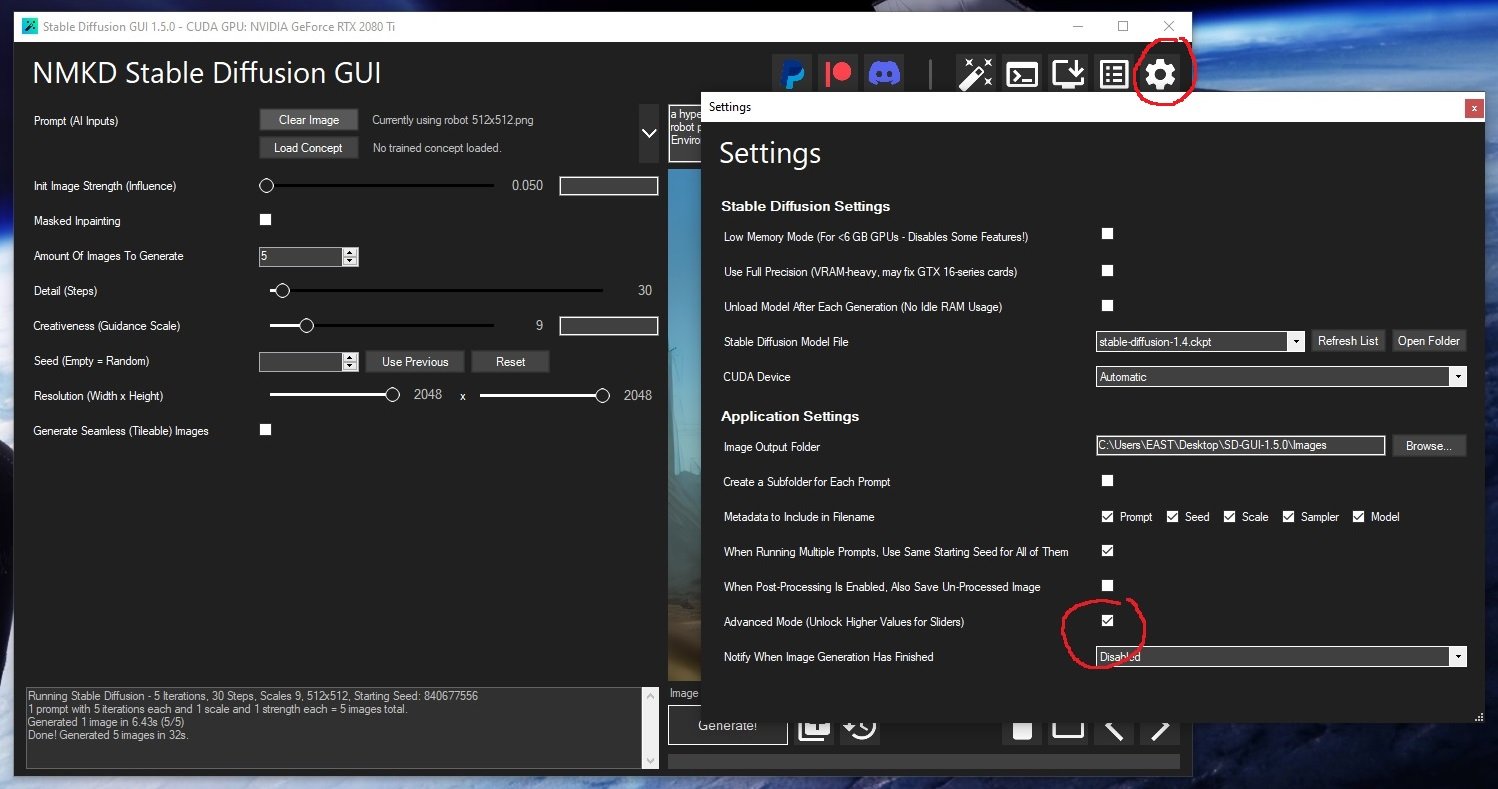Disable the Advanced Mode checkbox

(x=1107, y=620)
